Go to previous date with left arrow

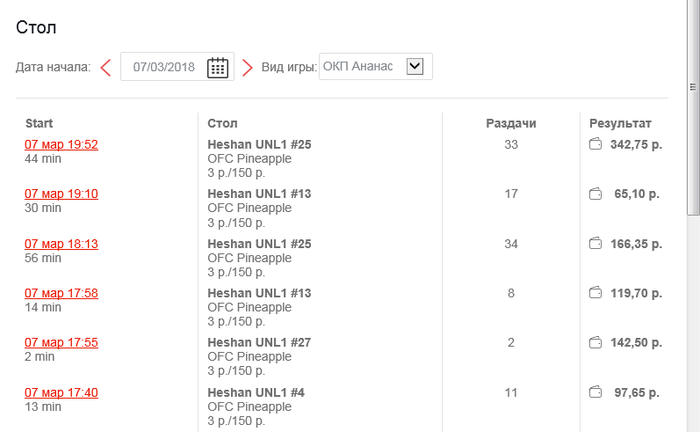(106, 67)
